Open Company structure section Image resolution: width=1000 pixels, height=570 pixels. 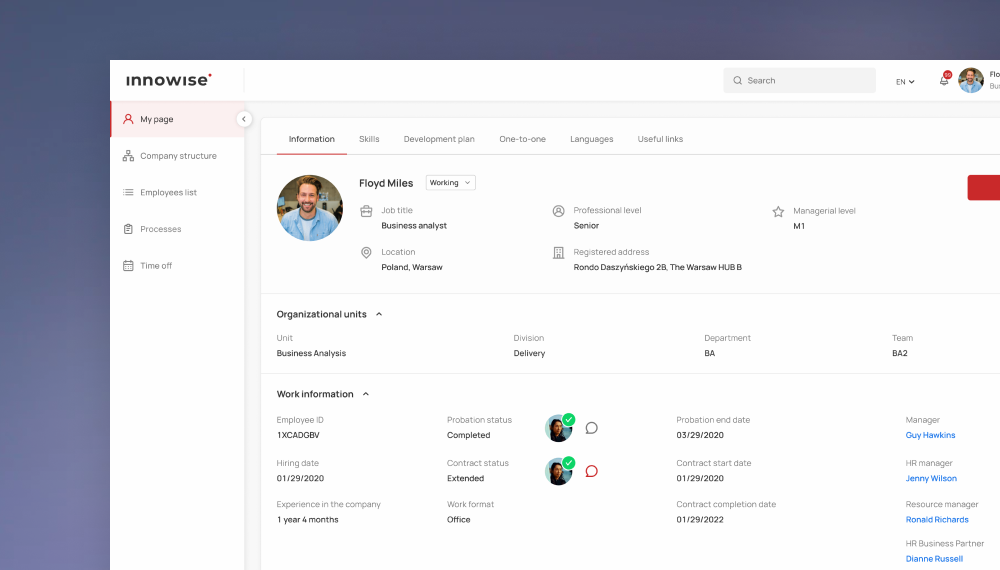click(177, 156)
